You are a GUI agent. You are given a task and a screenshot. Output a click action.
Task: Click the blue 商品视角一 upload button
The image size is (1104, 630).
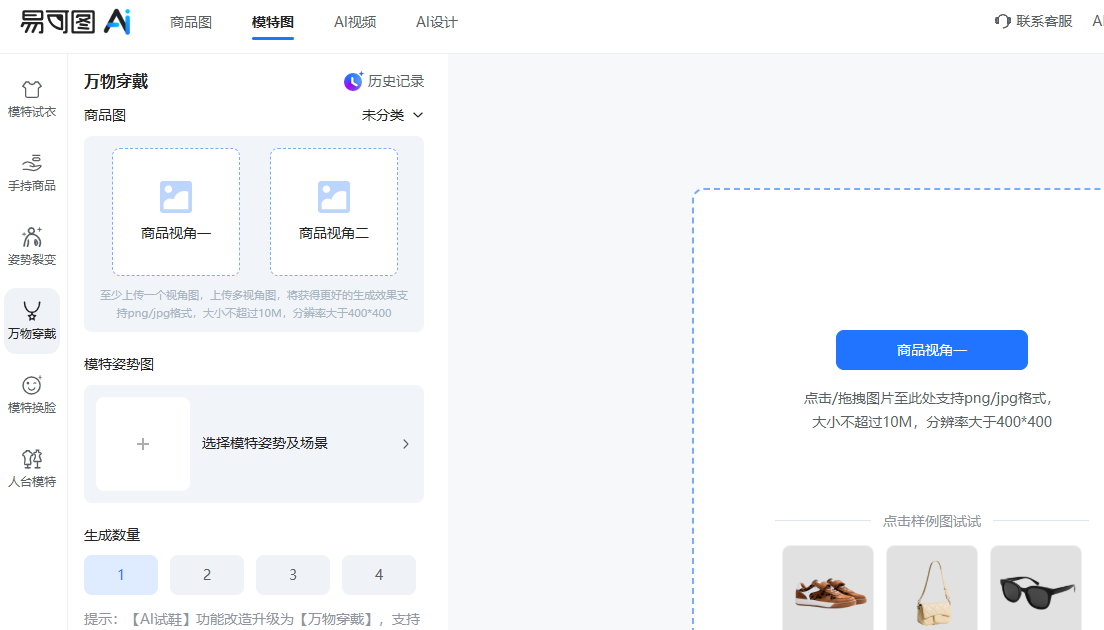(x=931, y=350)
